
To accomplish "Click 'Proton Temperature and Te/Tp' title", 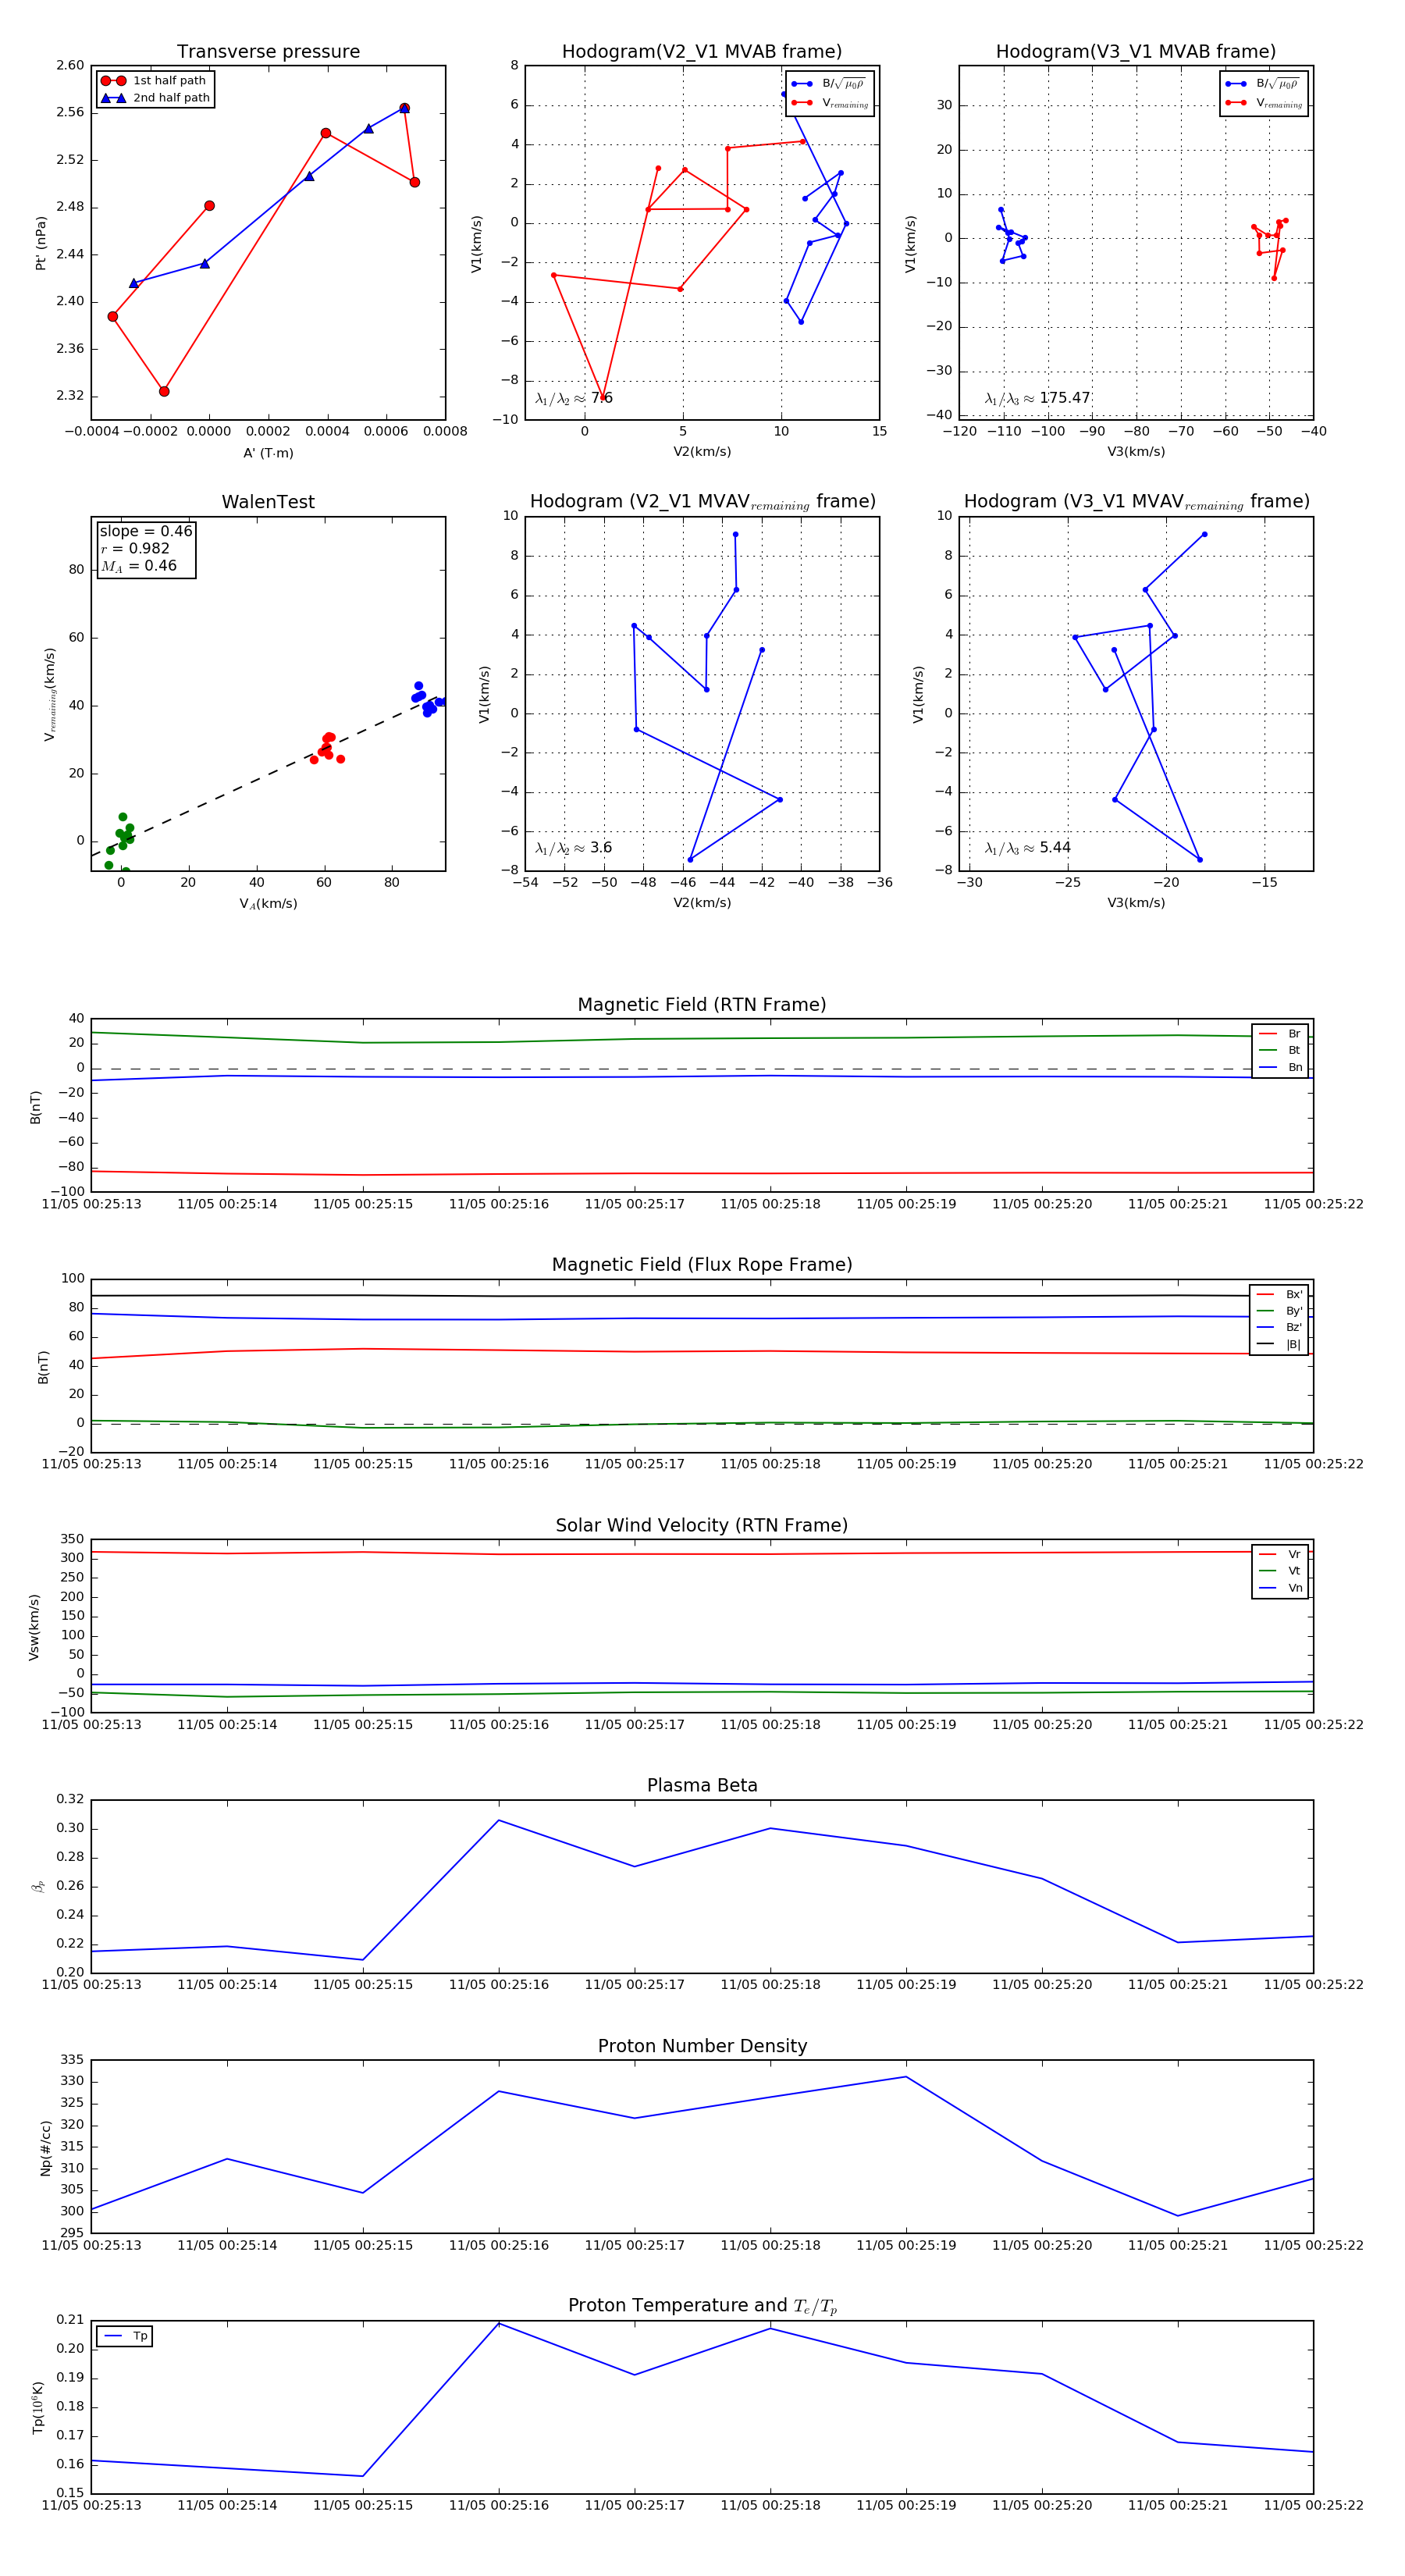I will (702, 2305).
